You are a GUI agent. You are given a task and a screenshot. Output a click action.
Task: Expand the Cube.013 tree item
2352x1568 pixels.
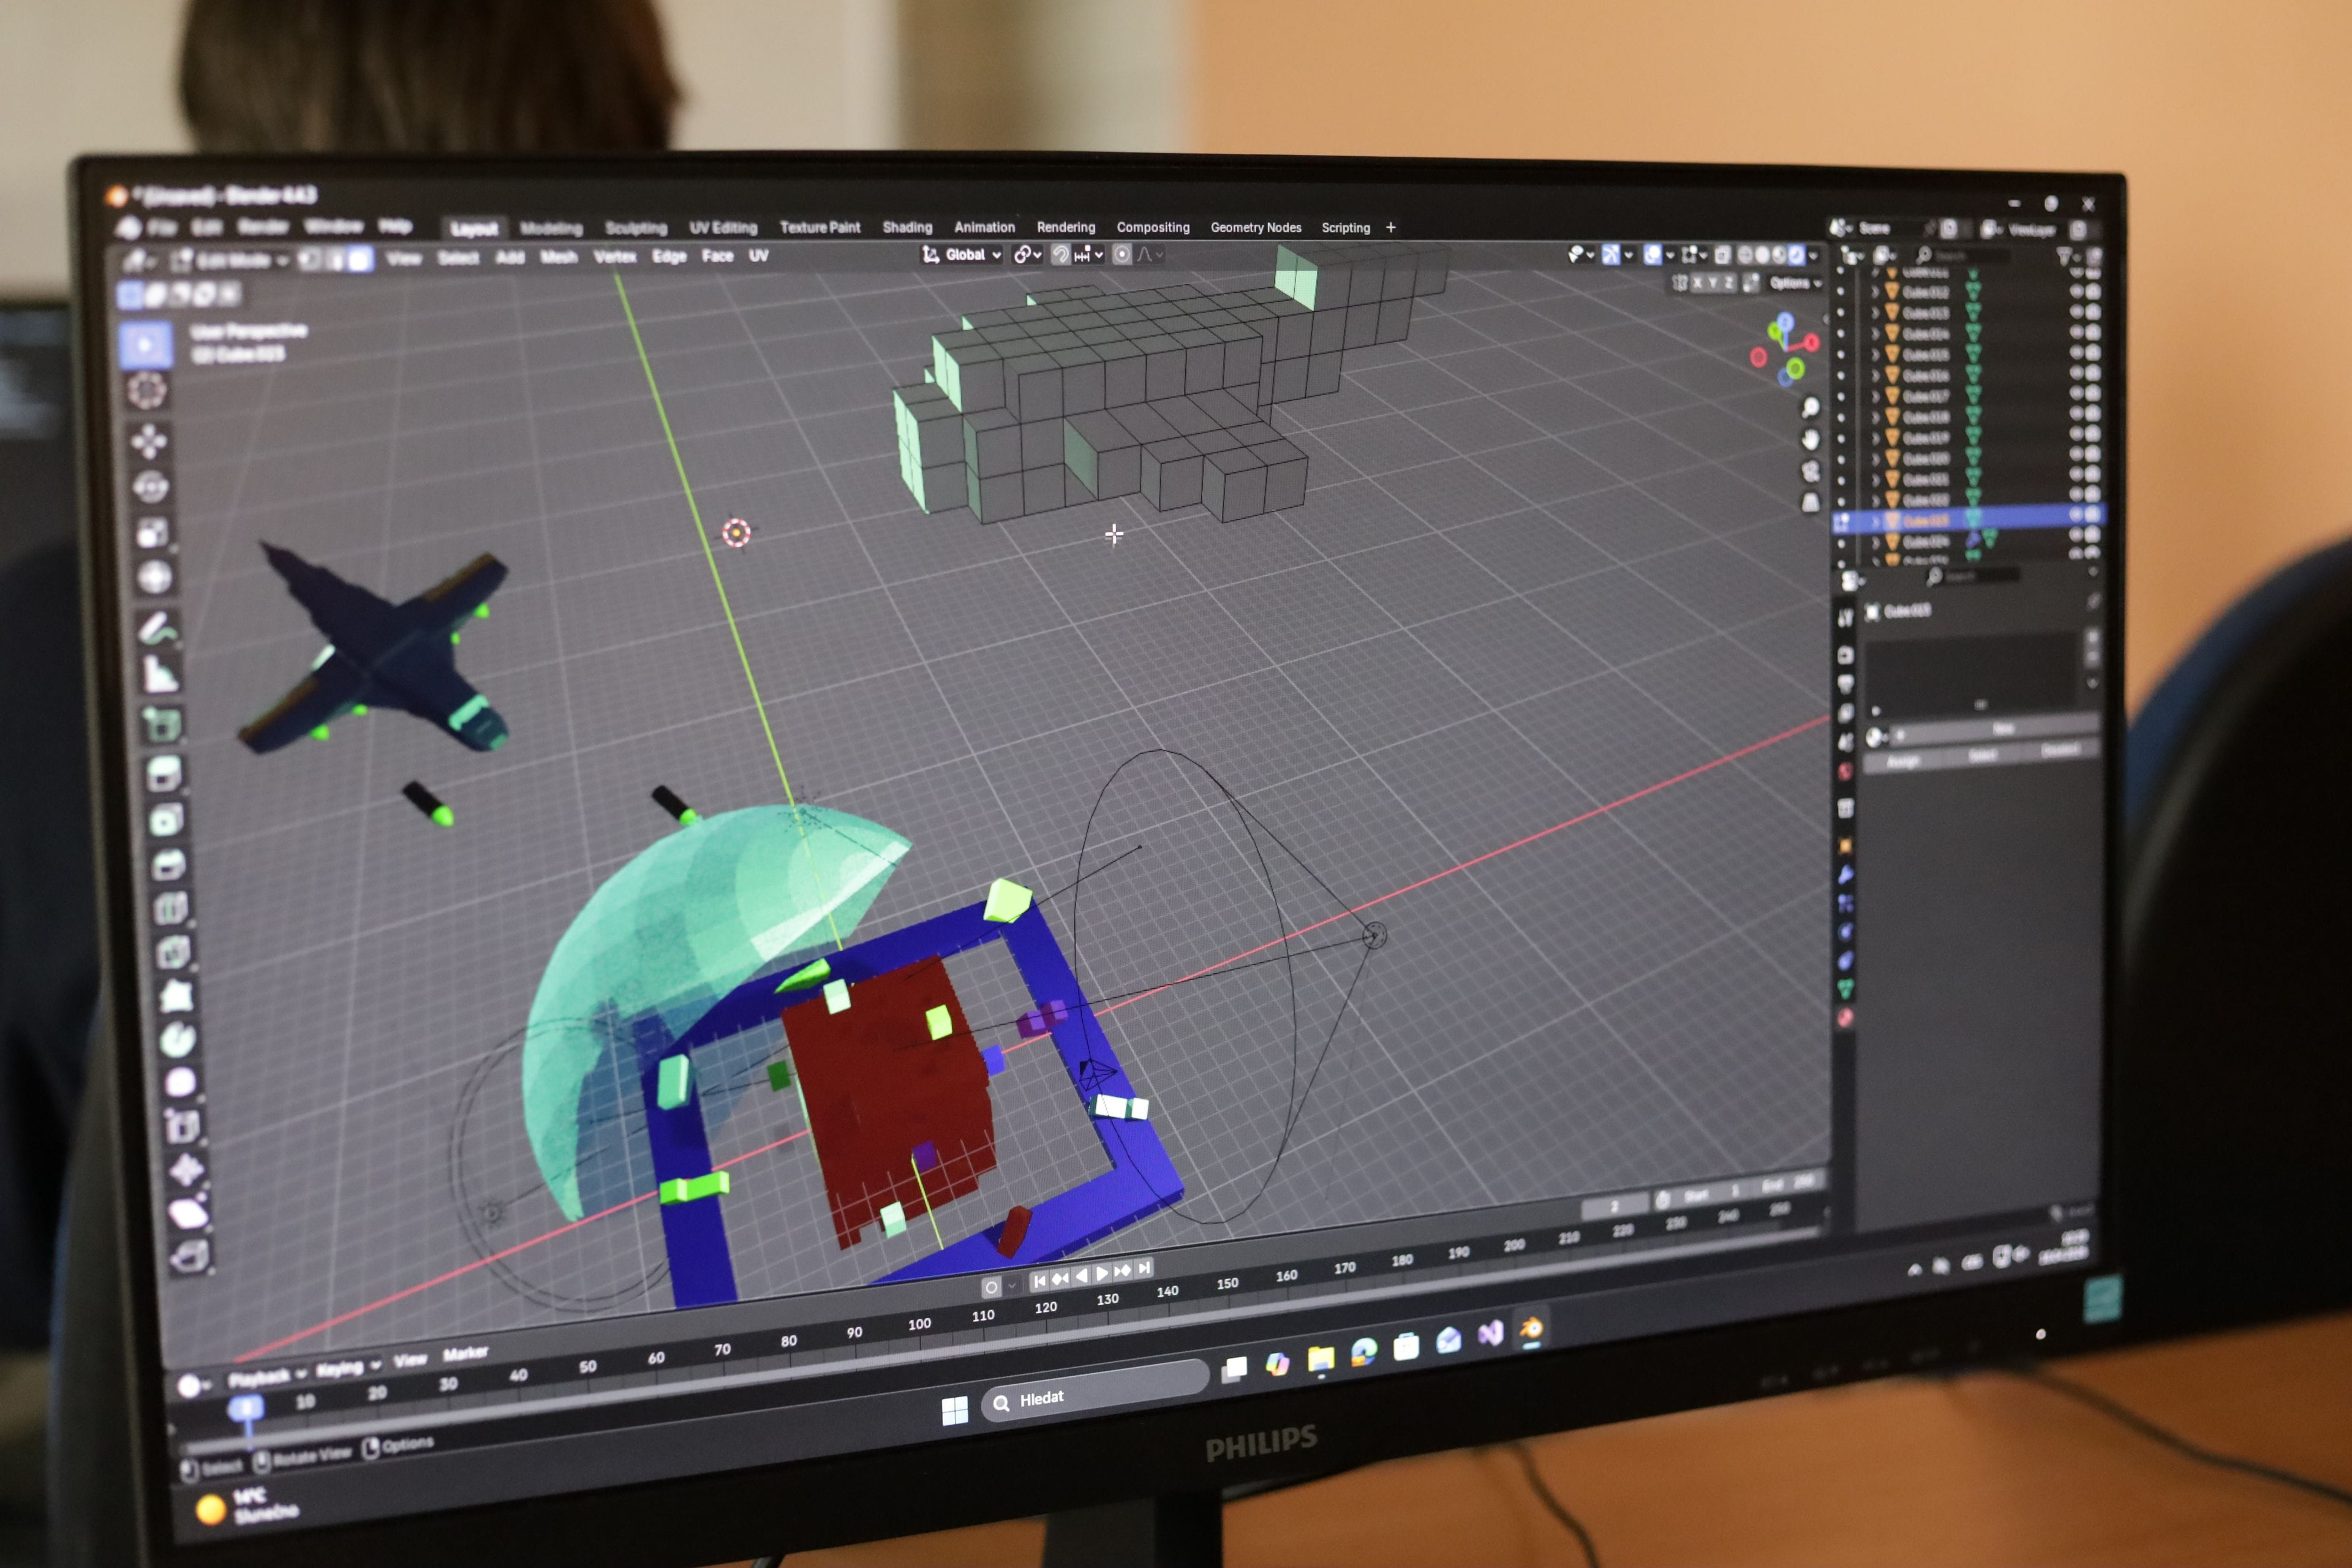[1875, 313]
